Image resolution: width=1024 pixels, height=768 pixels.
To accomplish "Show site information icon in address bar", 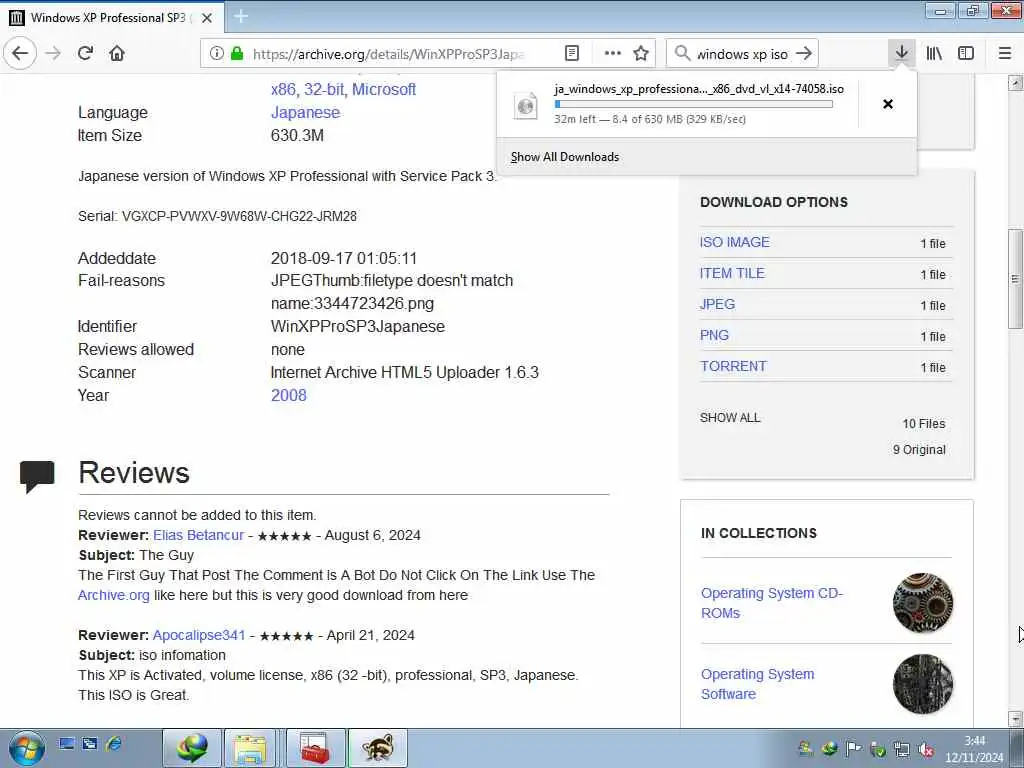I will (217, 54).
